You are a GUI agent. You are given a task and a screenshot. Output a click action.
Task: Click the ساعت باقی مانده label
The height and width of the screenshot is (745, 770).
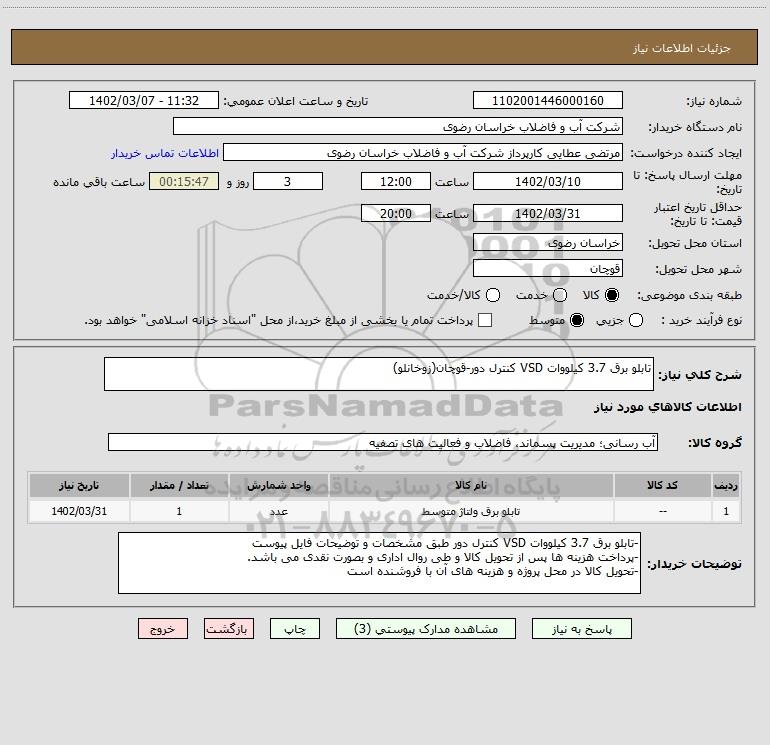point(99,182)
